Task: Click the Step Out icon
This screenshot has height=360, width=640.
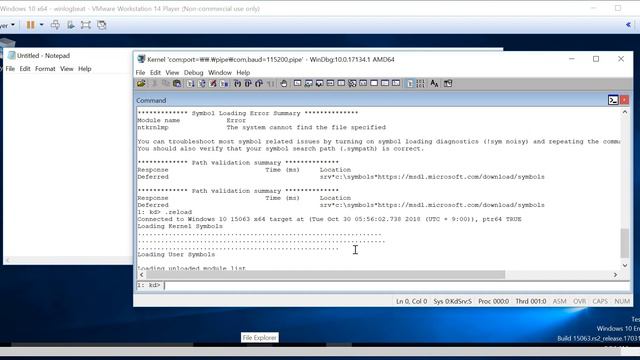Action: 259,84
